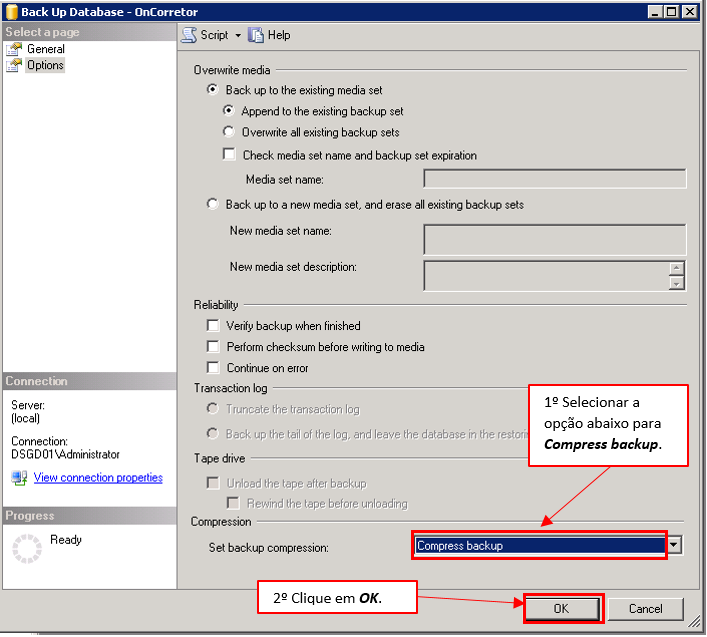Viewport: 707px width, 637px height.
Task: Open View connection properties link
Action: click(x=98, y=477)
